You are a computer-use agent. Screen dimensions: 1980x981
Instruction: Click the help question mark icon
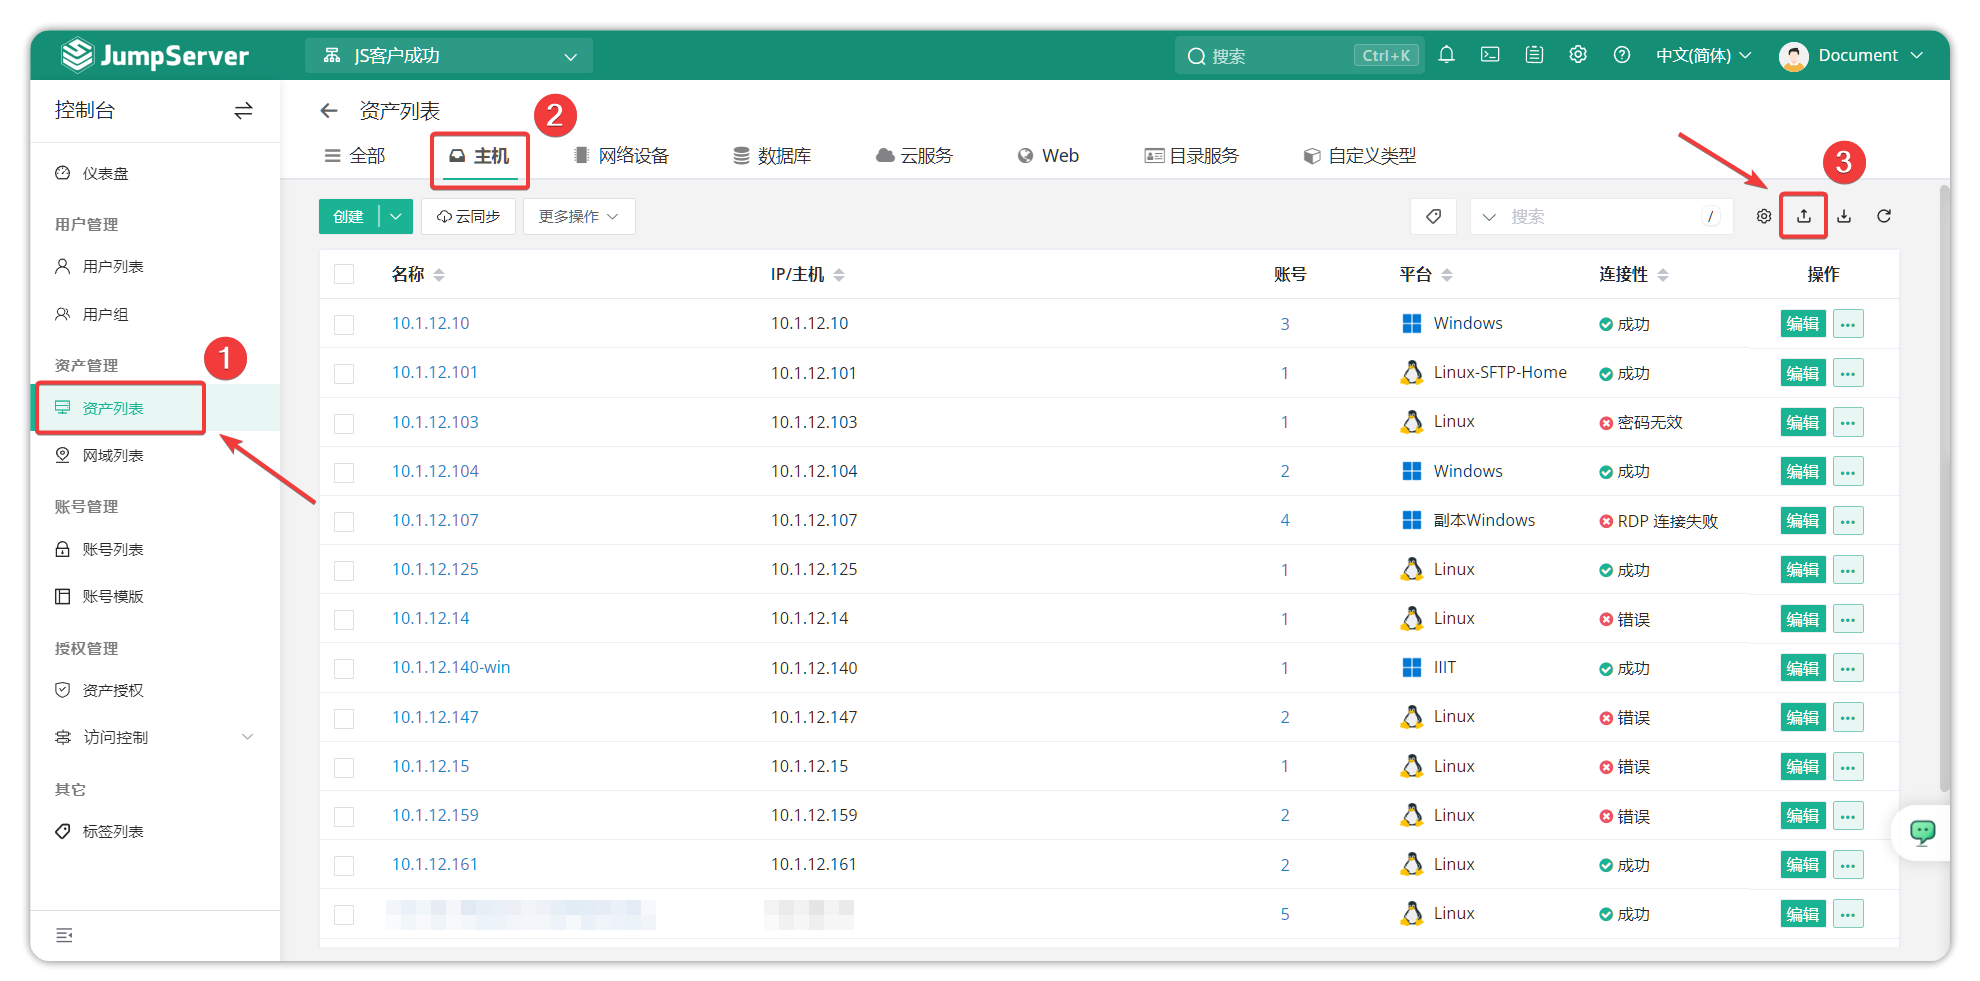1622,55
